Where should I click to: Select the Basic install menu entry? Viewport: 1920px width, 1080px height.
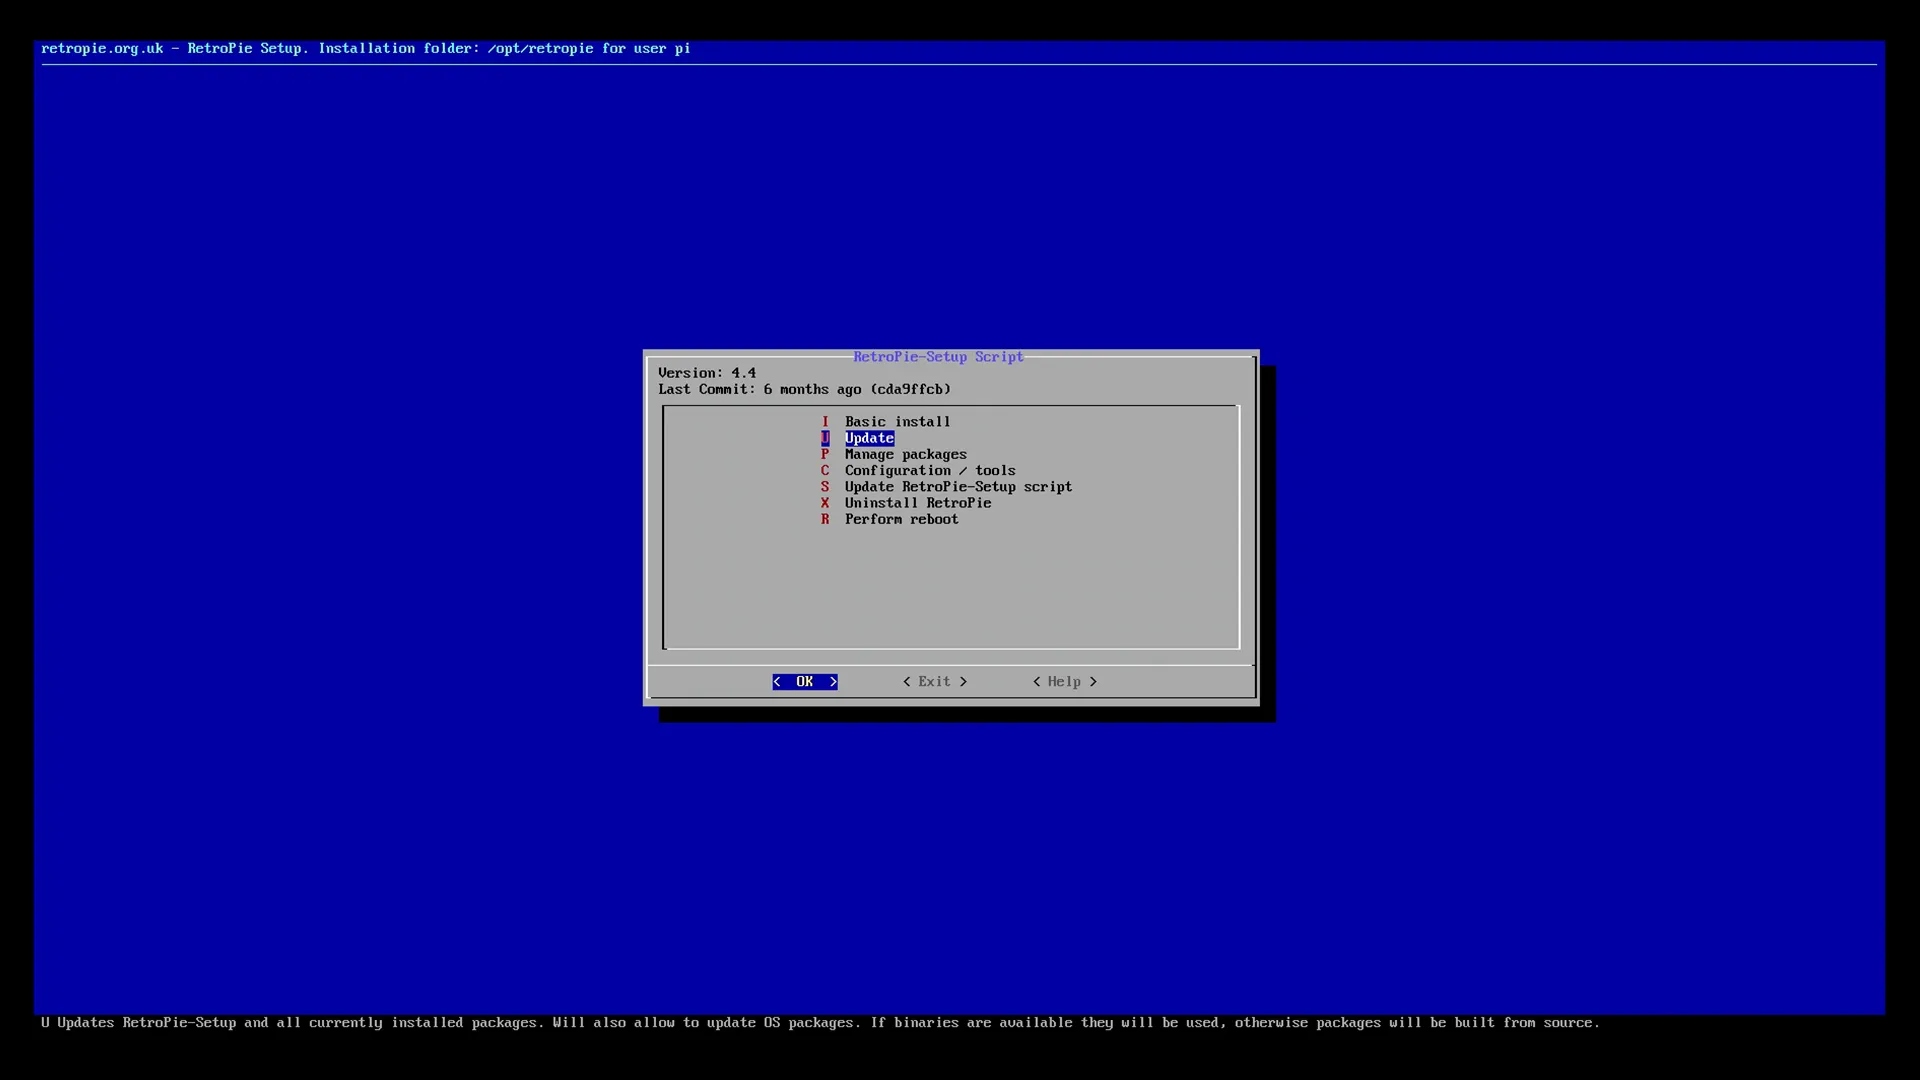click(x=886, y=422)
